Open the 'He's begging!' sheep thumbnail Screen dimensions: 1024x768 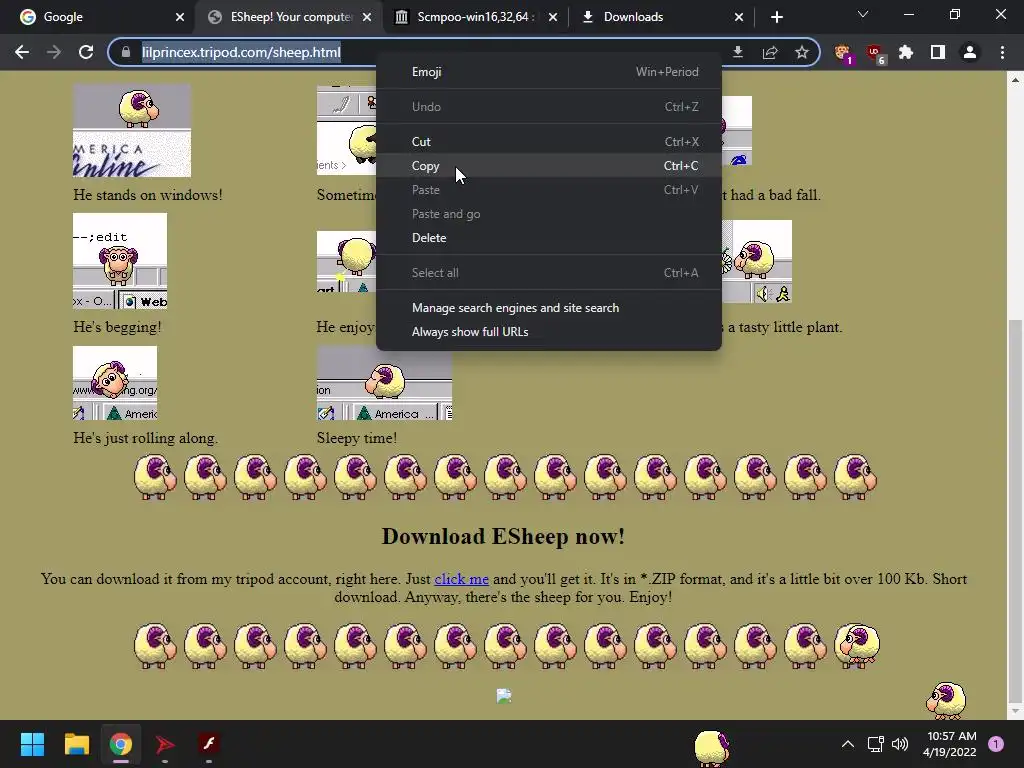120,261
